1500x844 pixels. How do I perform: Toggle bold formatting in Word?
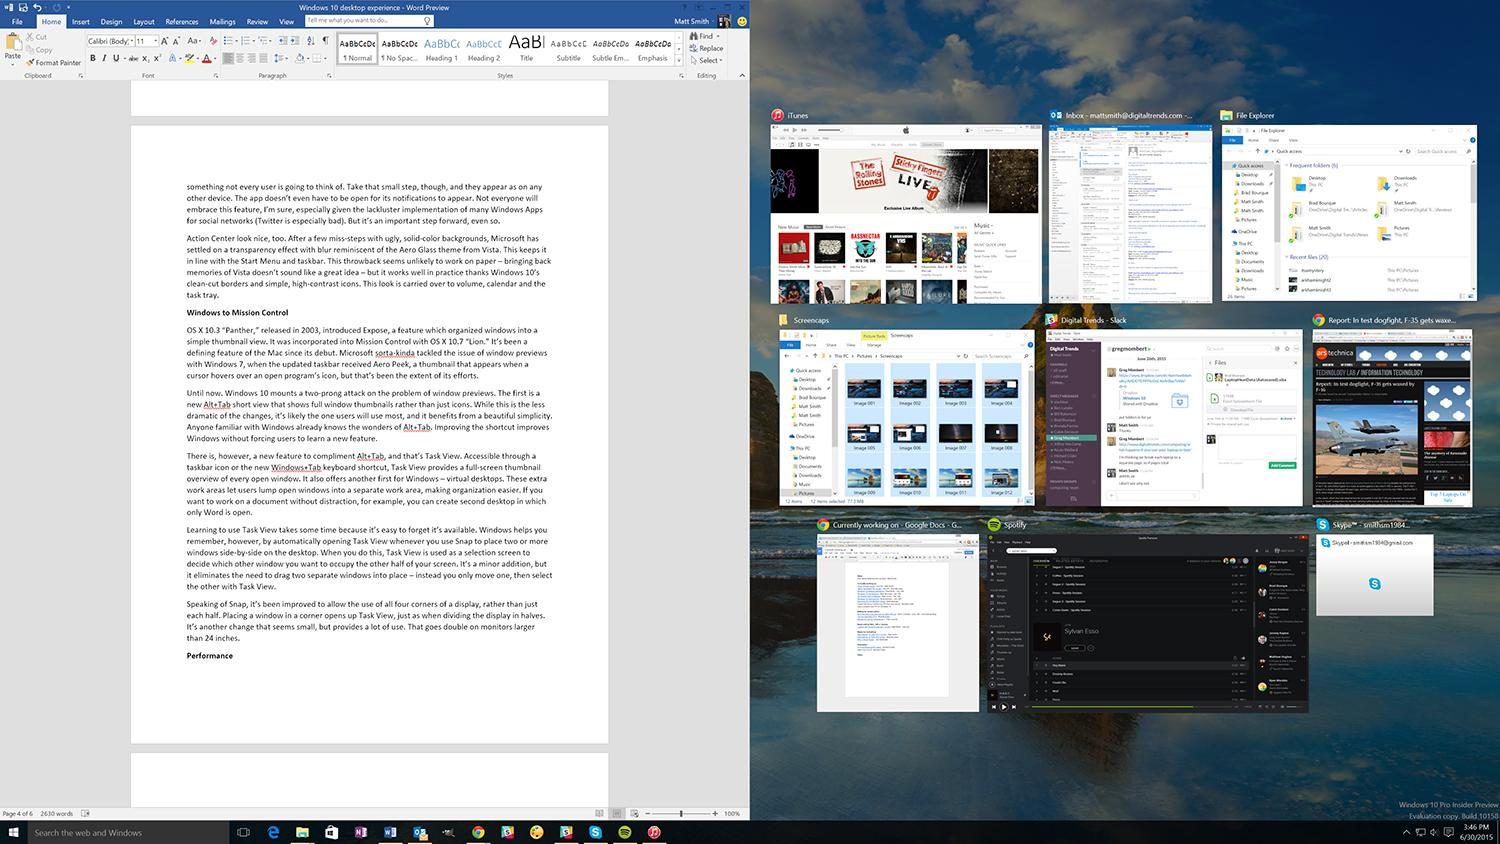click(93, 58)
